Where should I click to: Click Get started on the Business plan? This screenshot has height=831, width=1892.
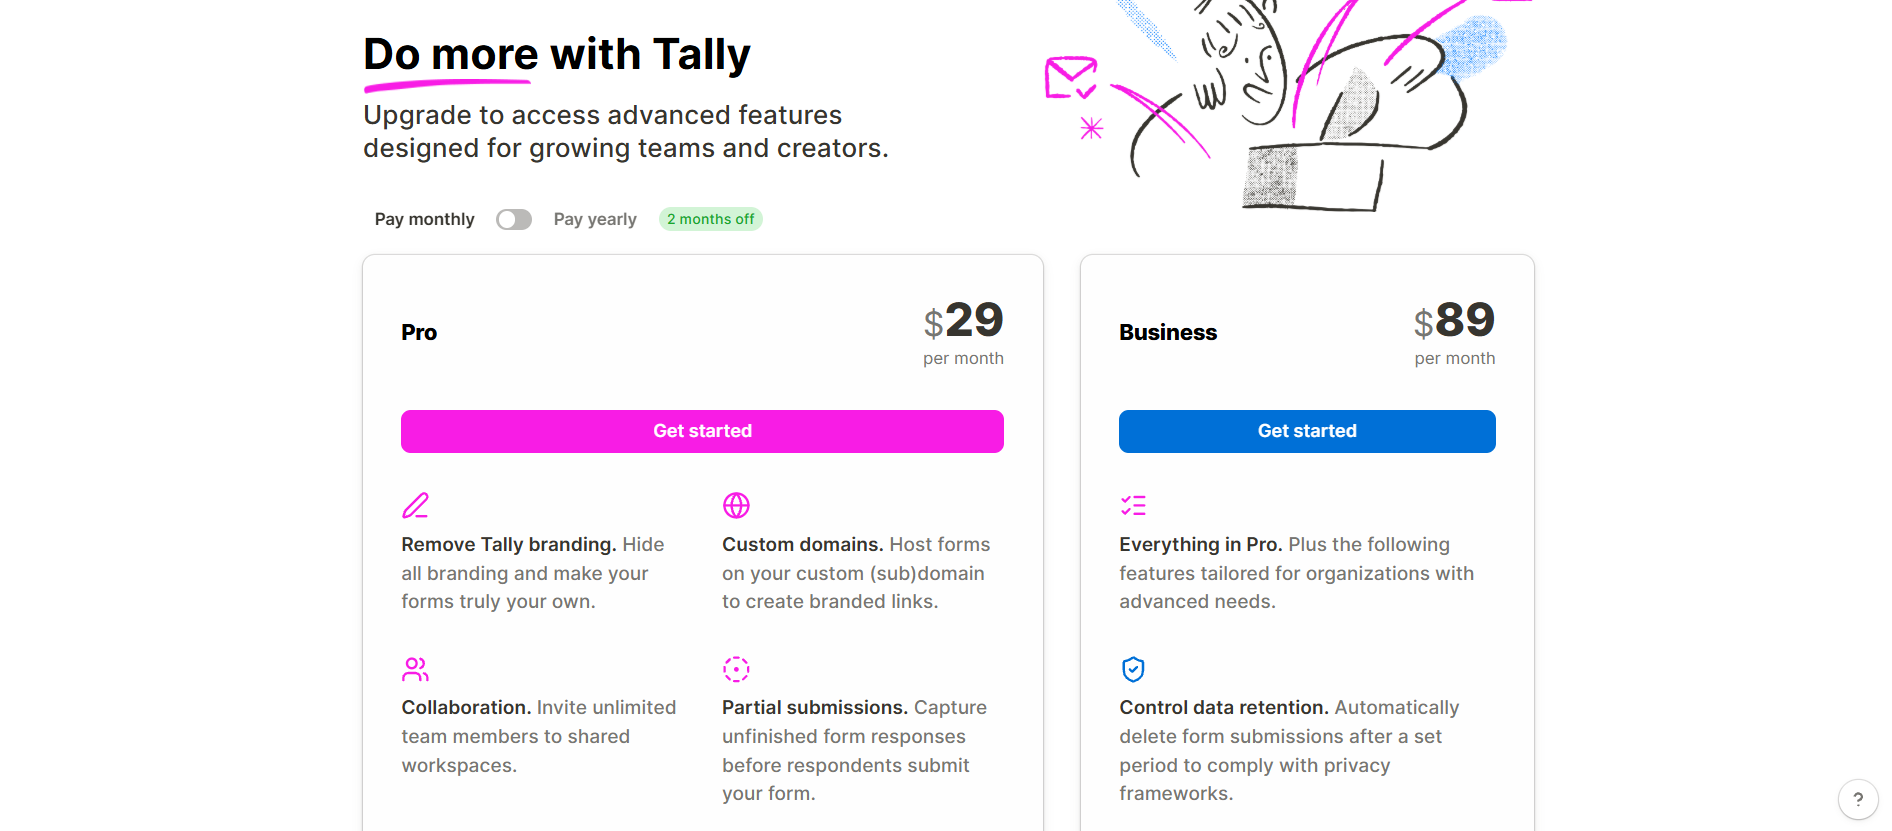click(1306, 430)
